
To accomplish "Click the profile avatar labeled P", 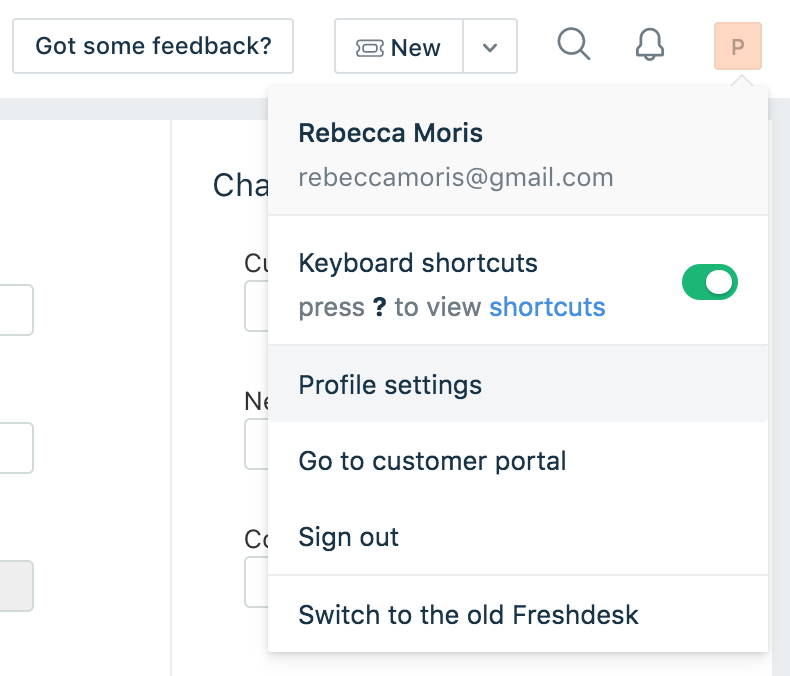I will [x=738, y=46].
